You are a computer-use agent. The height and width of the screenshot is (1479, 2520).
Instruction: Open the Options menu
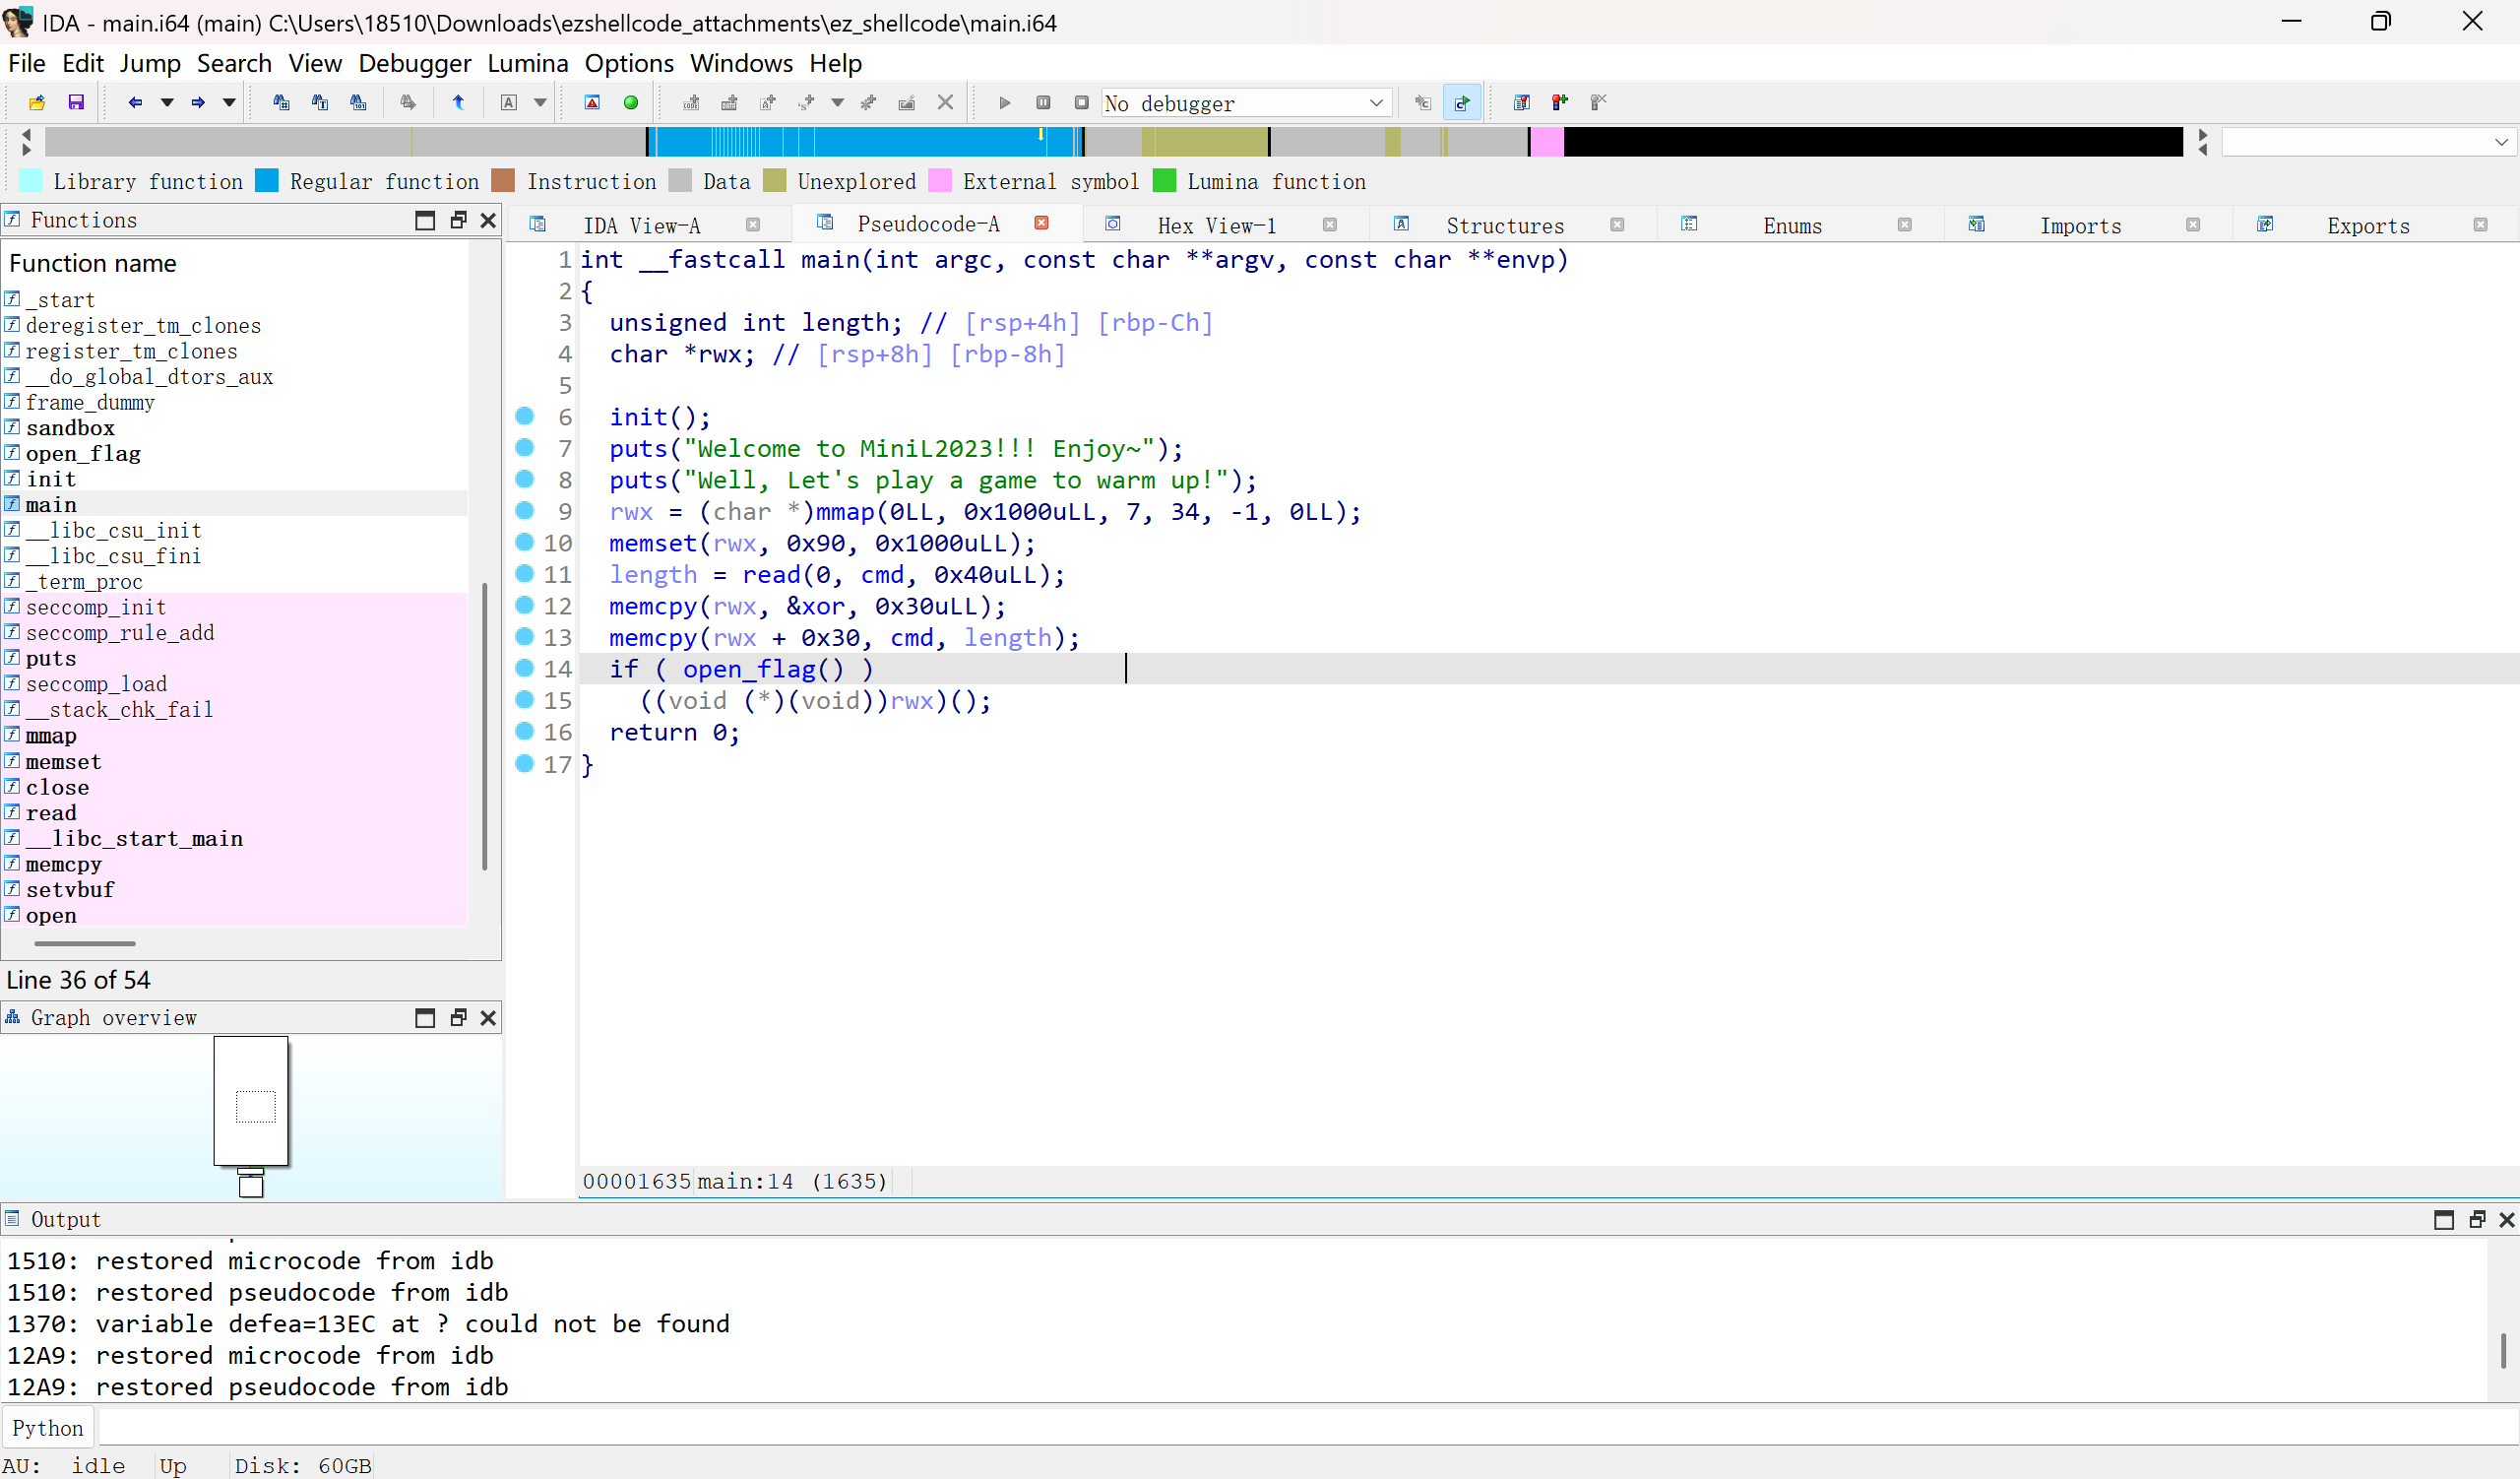(x=629, y=63)
